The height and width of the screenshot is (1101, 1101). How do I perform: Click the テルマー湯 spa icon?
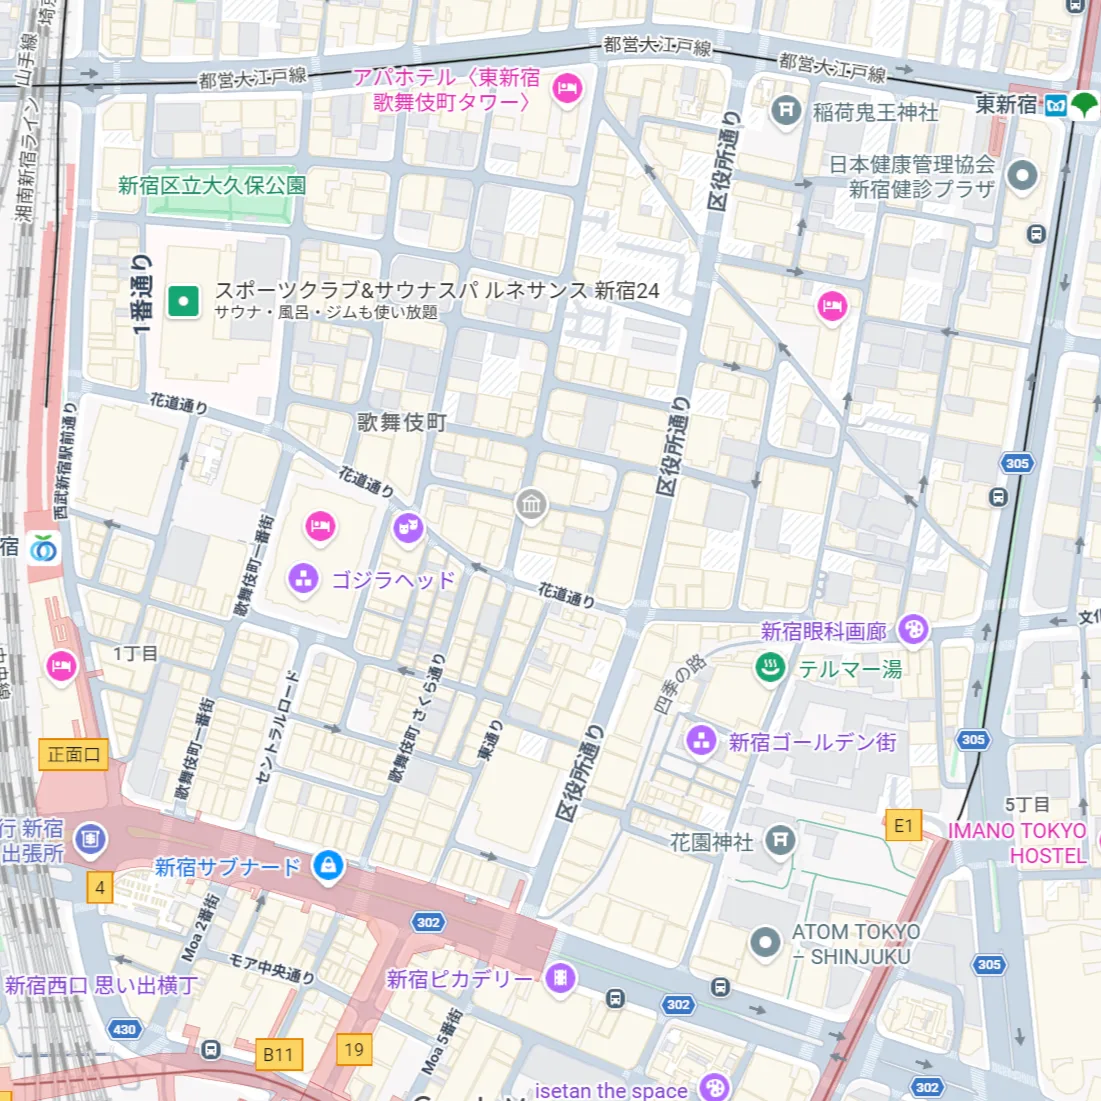pos(770,668)
